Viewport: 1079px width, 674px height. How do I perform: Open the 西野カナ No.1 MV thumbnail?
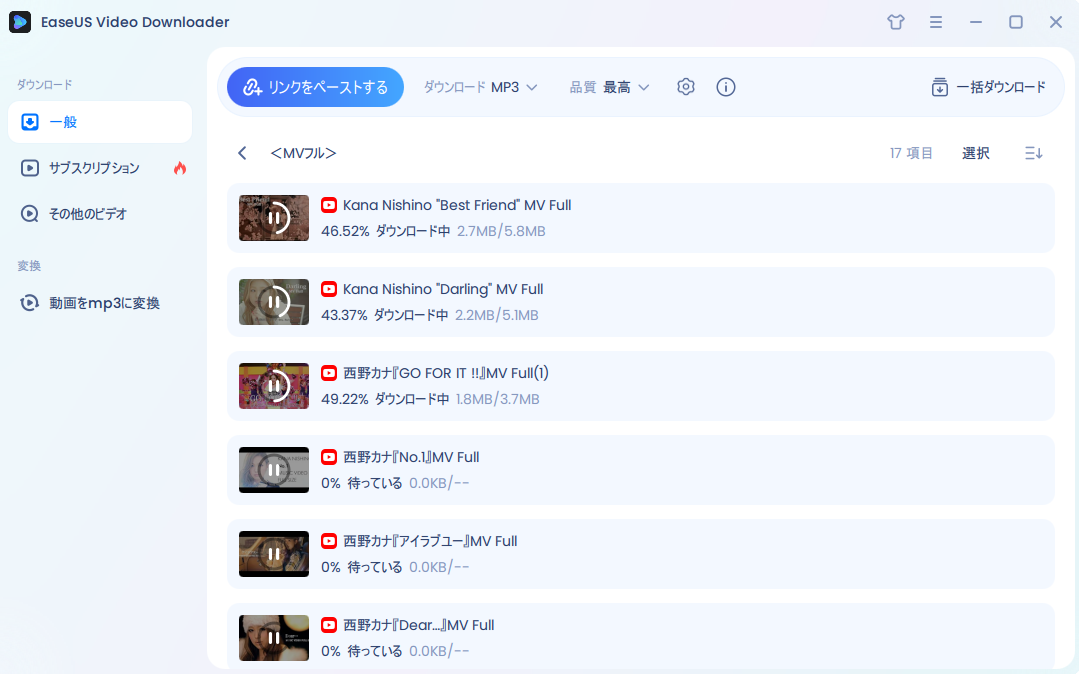273,470
